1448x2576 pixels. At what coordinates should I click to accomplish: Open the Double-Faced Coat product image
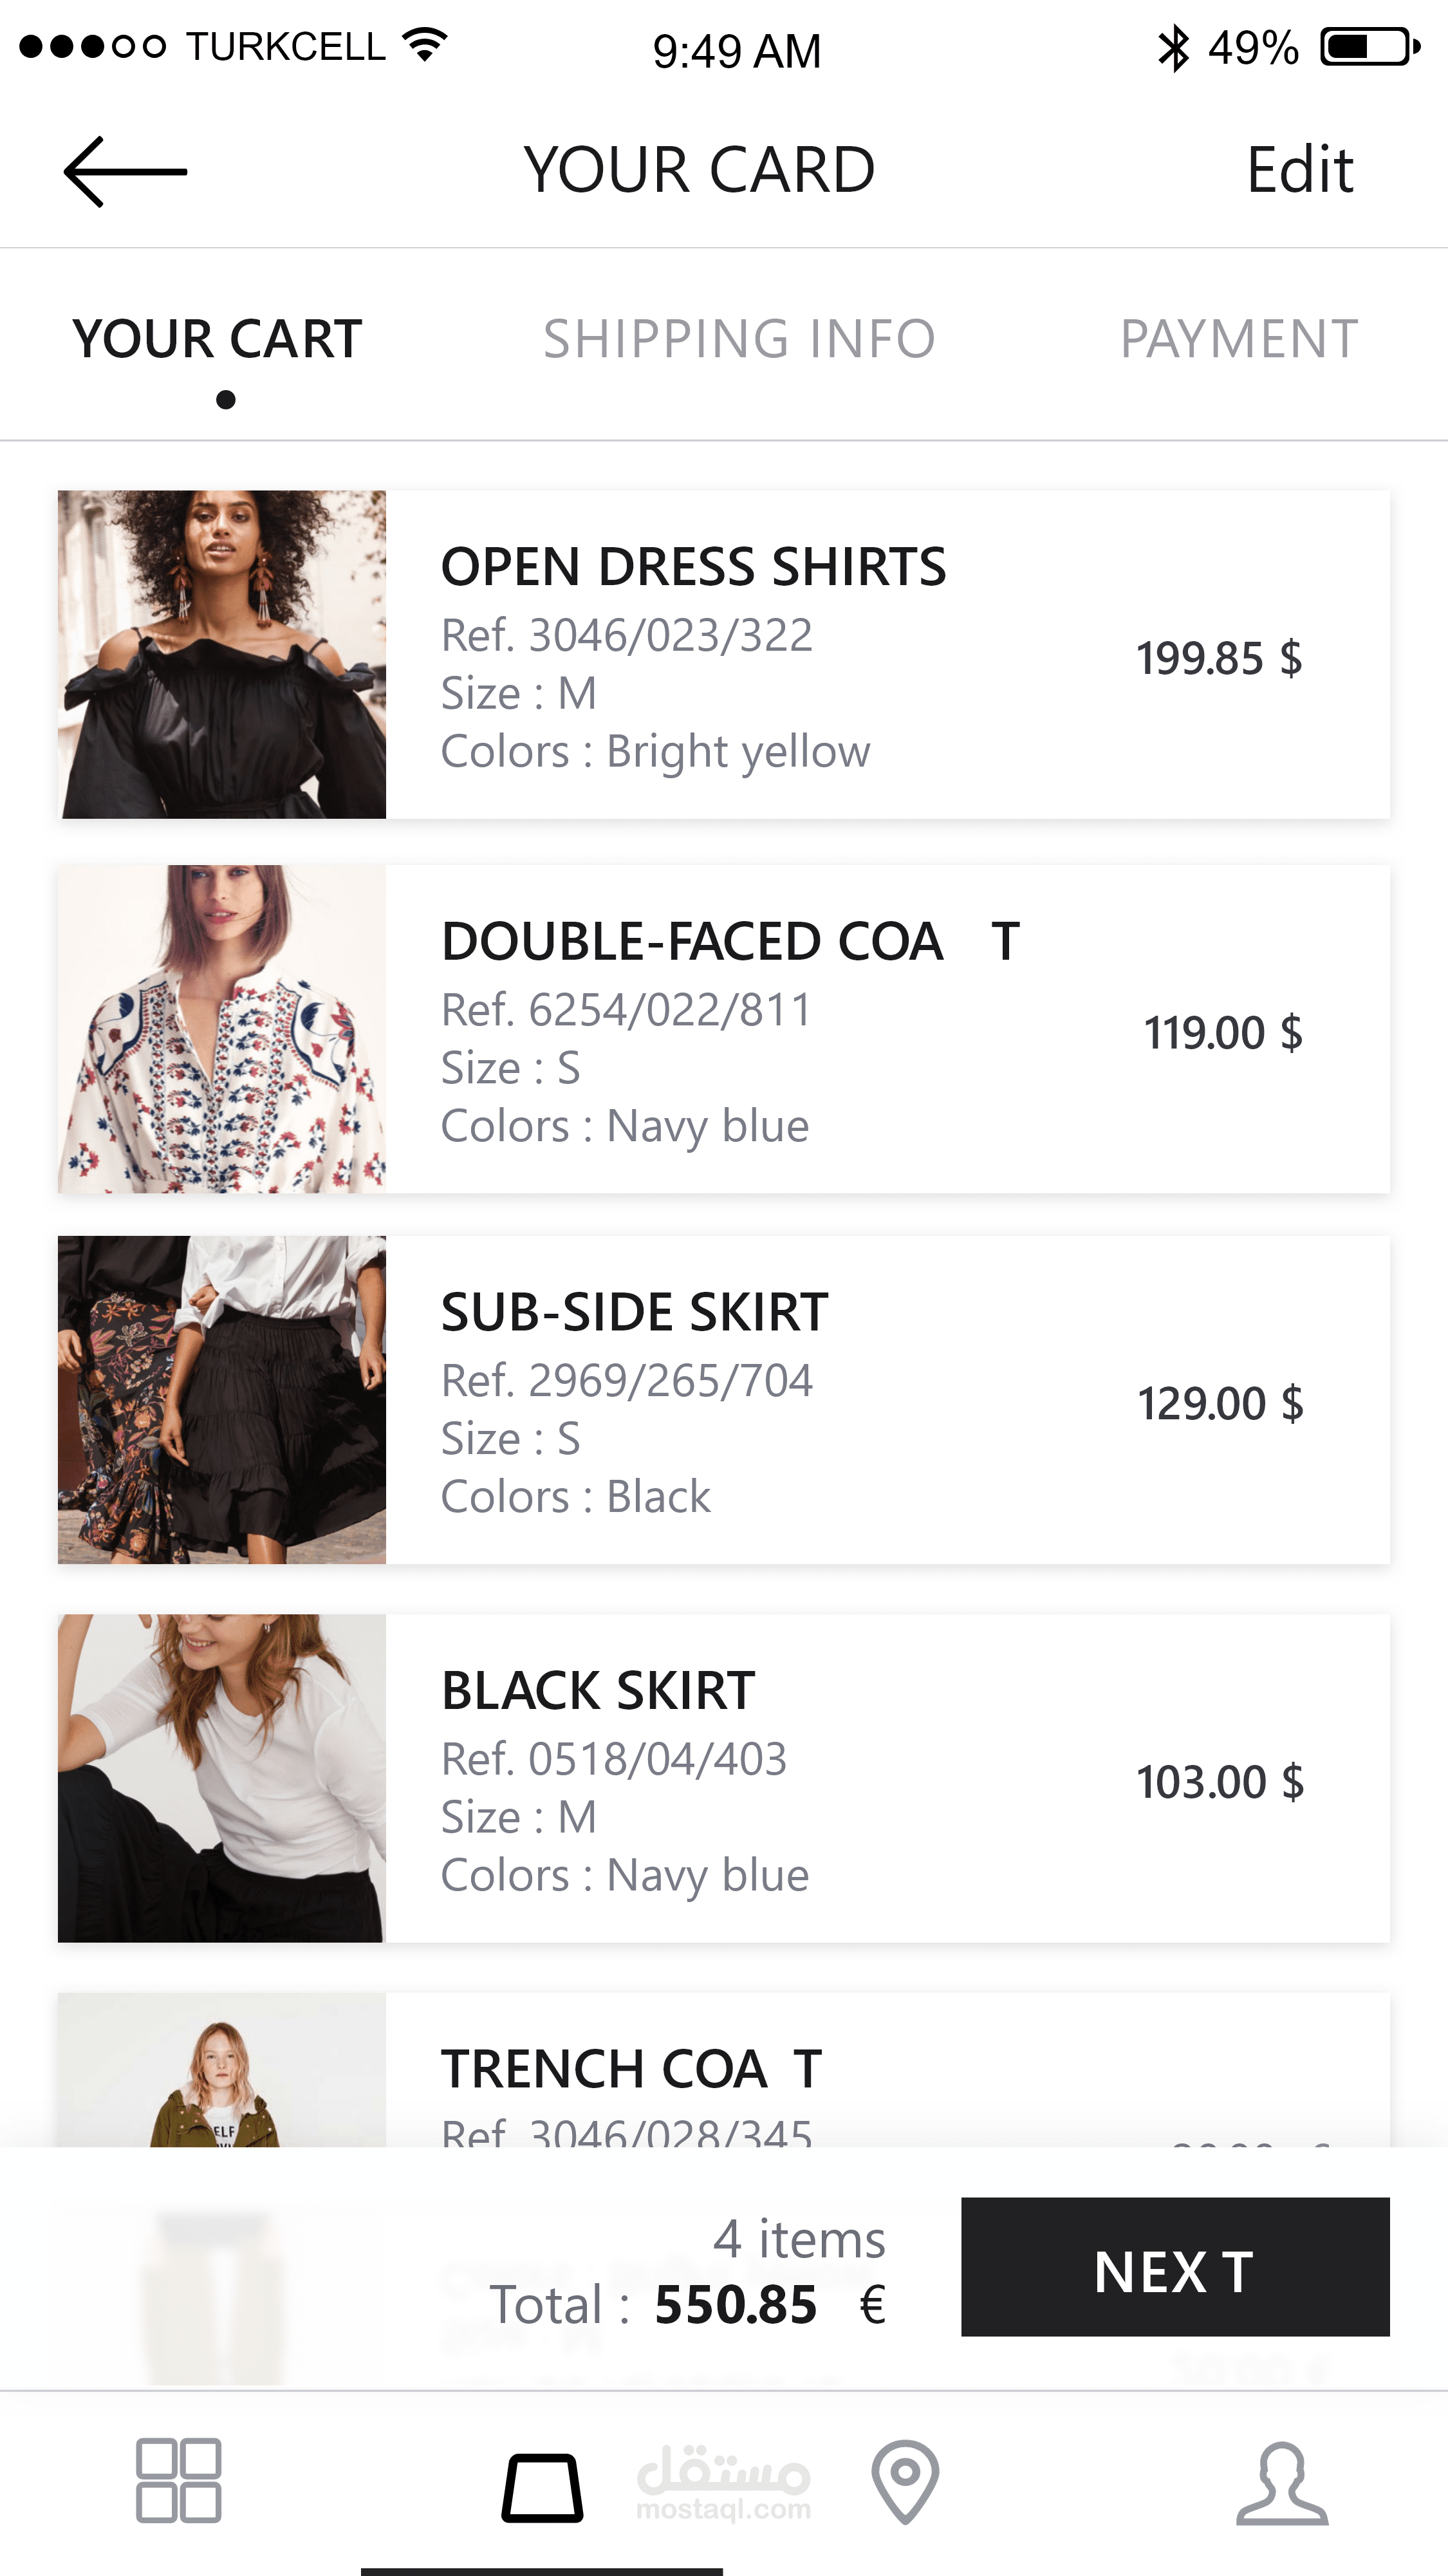[x=222, y=1029]
